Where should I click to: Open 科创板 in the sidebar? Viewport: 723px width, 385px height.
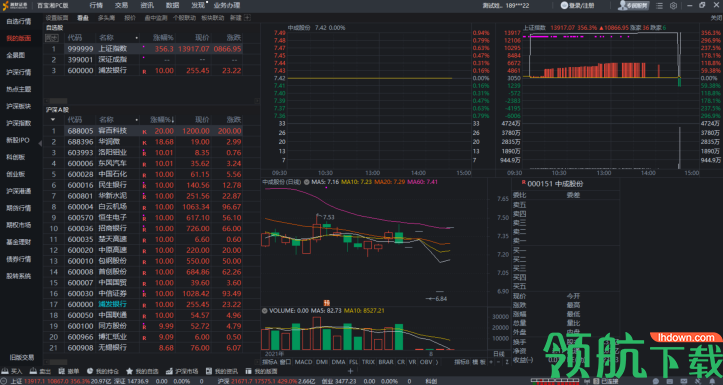[16, 157]
